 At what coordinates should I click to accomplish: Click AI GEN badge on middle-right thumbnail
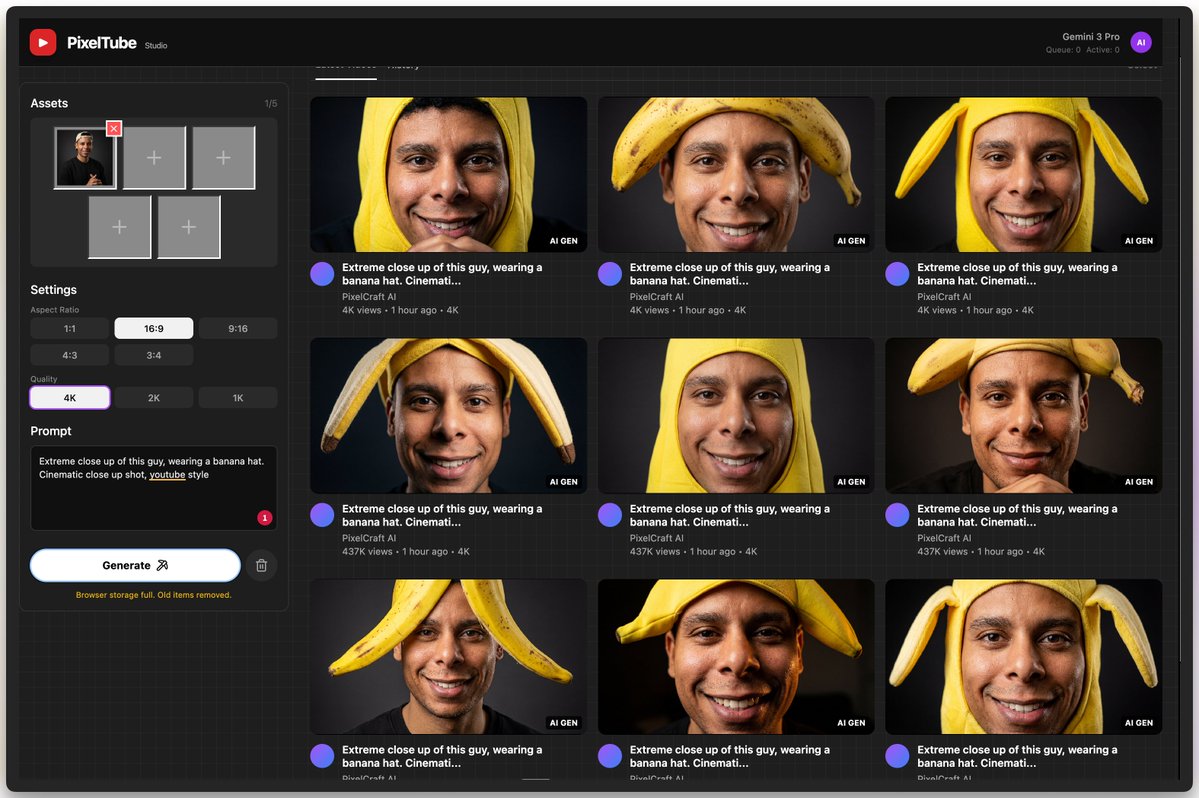pos(1139,482)
